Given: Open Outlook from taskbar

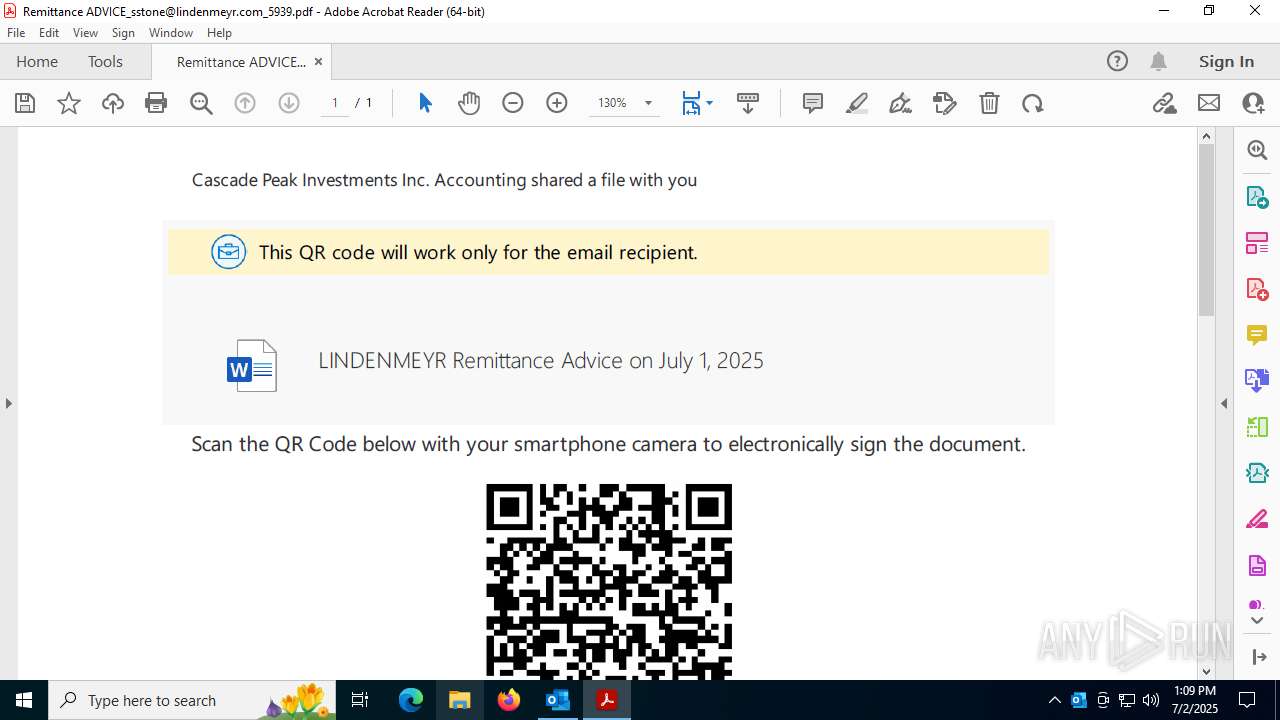Looking at the screenshot, I should tap(557, 700).
